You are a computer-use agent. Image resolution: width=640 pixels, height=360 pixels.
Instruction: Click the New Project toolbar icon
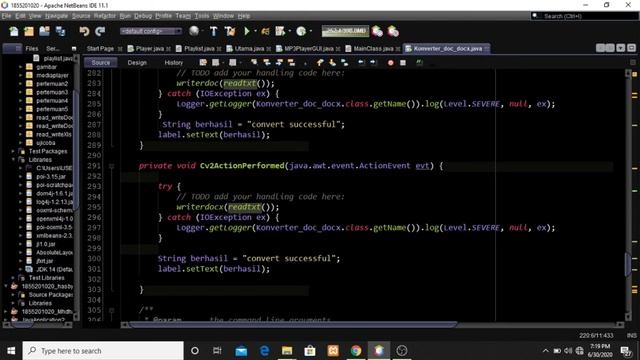click(x=29, y=31)
